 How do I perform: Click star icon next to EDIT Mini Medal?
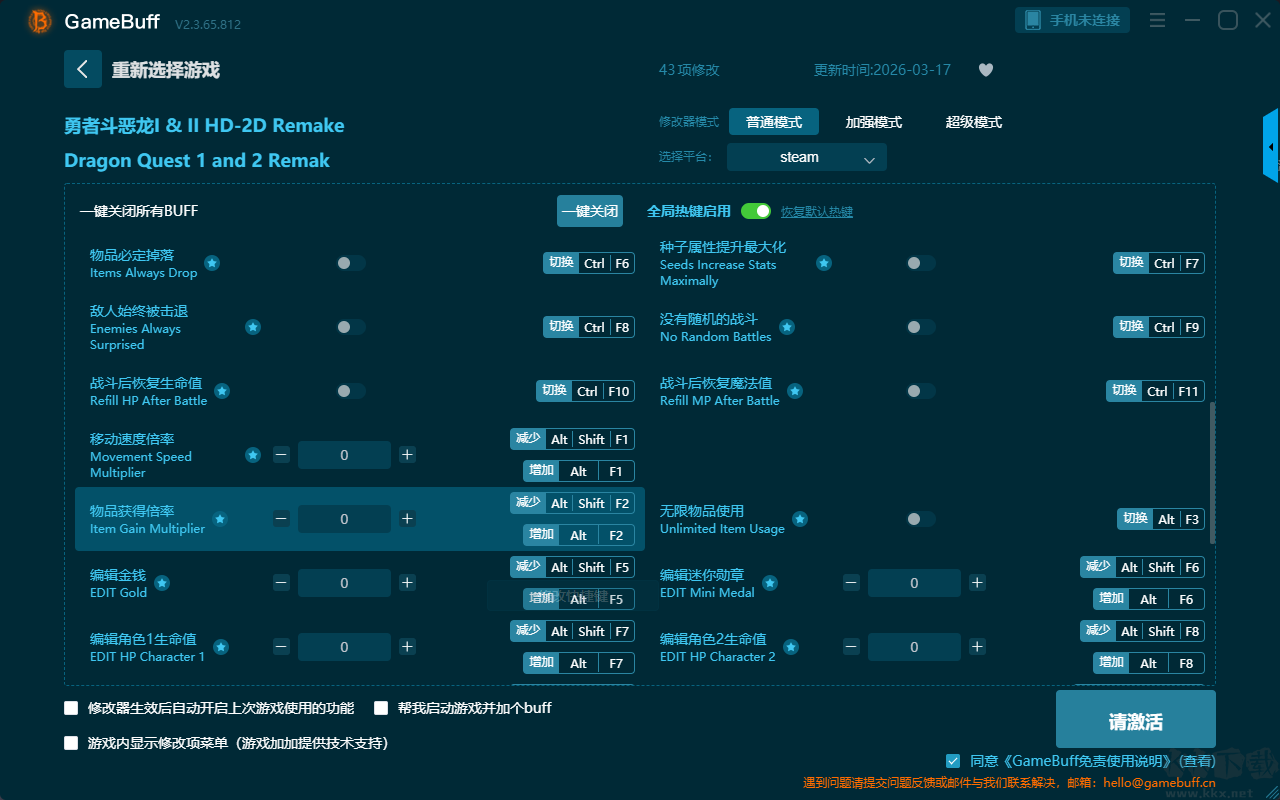(x=769, y=583)
